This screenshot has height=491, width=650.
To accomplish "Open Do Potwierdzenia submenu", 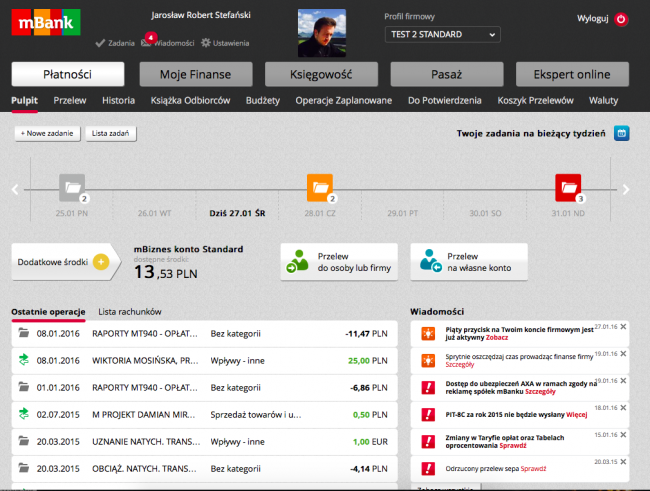I will click(445, 100).
